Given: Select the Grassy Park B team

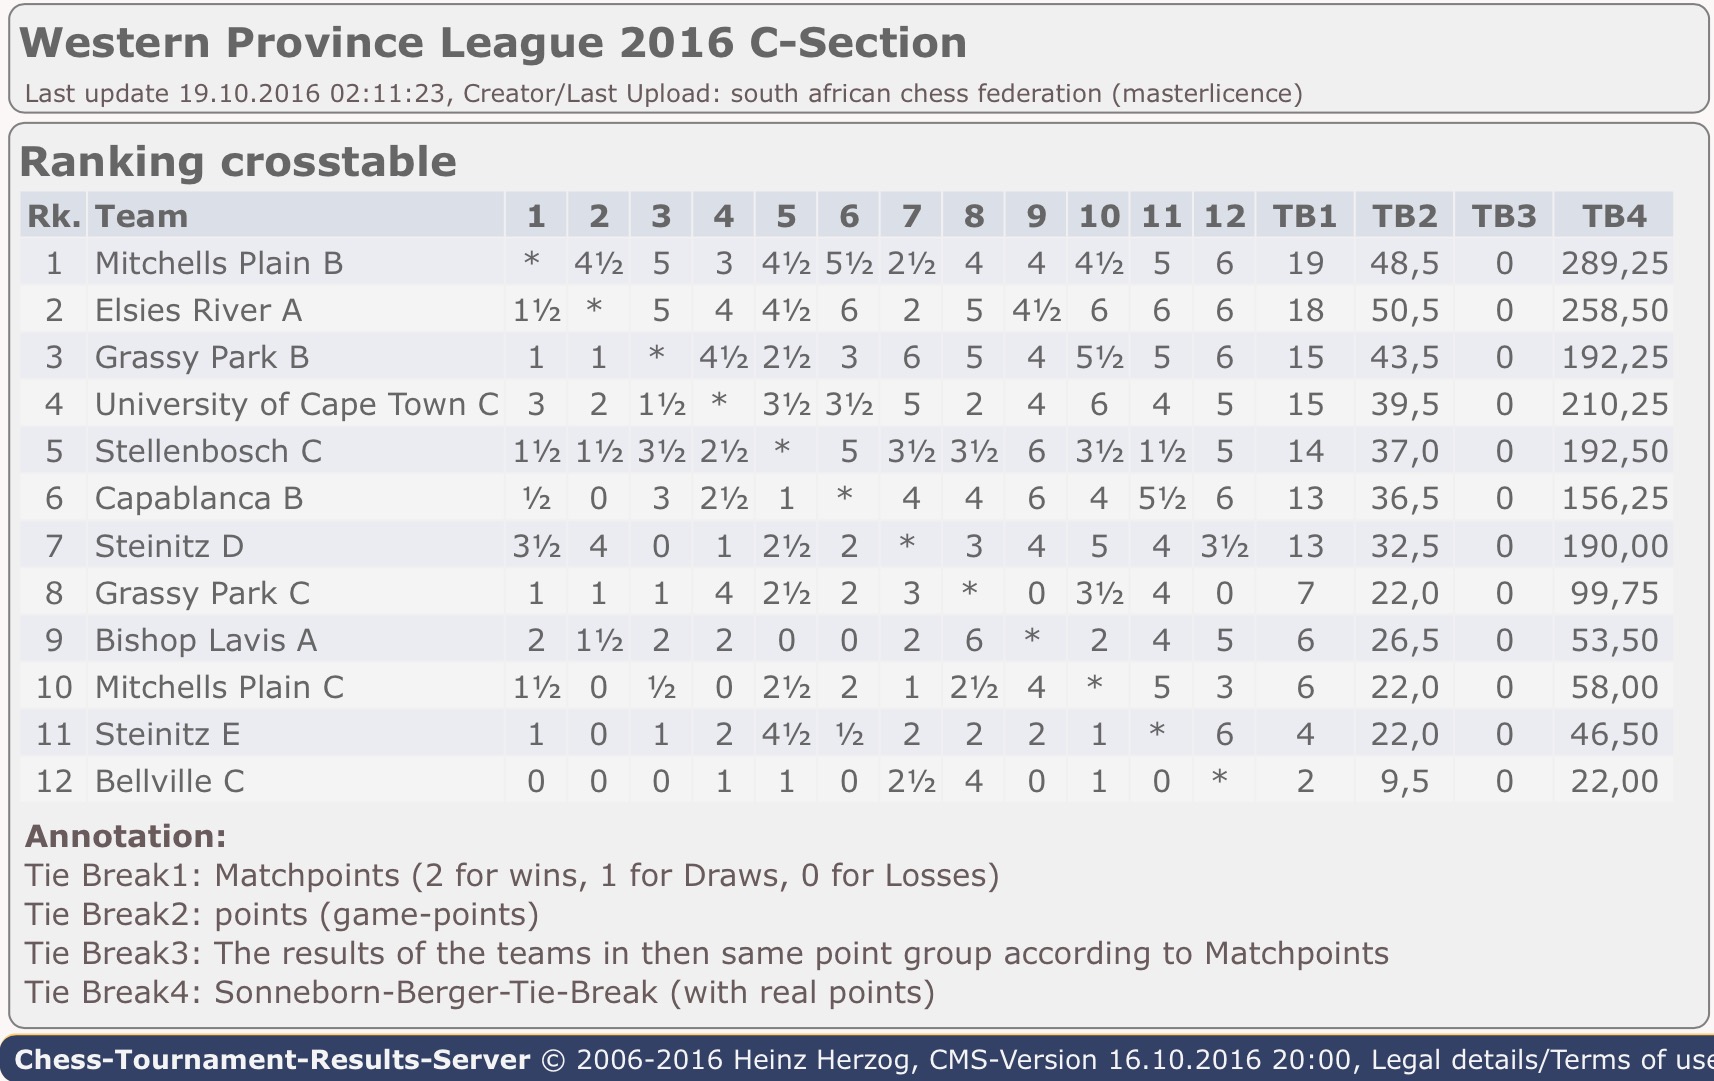Looking at the screenshot, I should (x=202, y=357).
